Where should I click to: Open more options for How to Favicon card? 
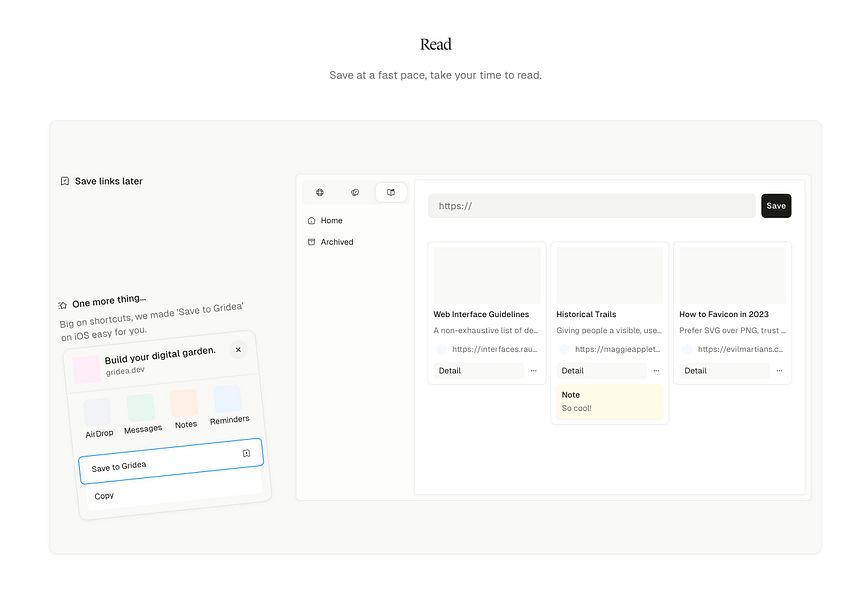pyautogui.click(x=779, y=370)
